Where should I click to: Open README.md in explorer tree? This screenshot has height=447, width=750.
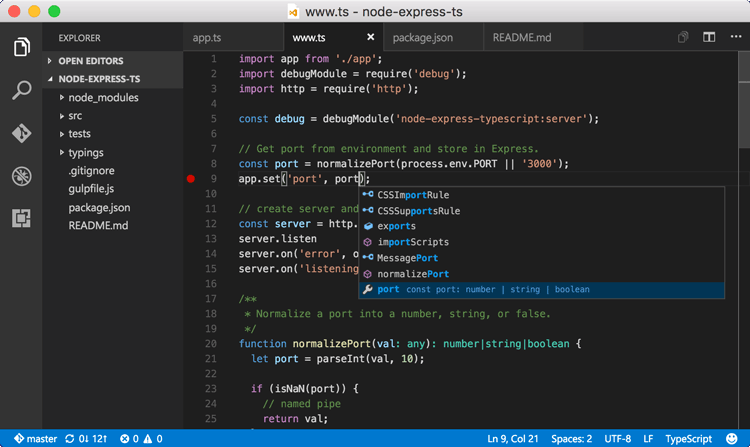coord(113,225)
